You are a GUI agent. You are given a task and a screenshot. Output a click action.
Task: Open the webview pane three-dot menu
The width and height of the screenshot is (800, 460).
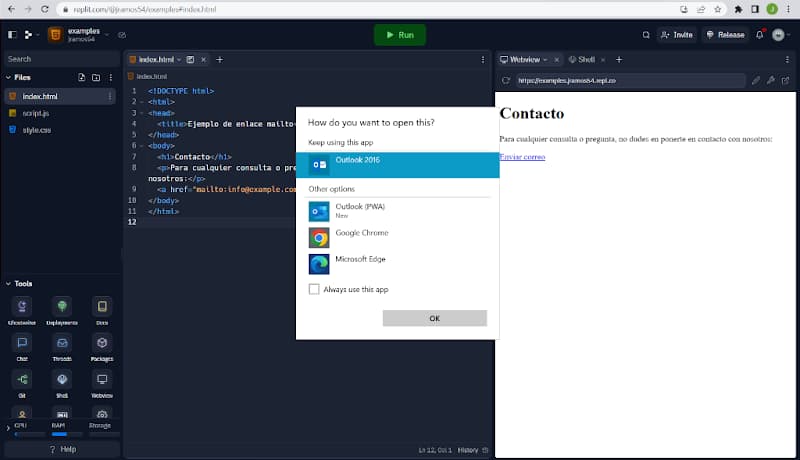[787, 60]
